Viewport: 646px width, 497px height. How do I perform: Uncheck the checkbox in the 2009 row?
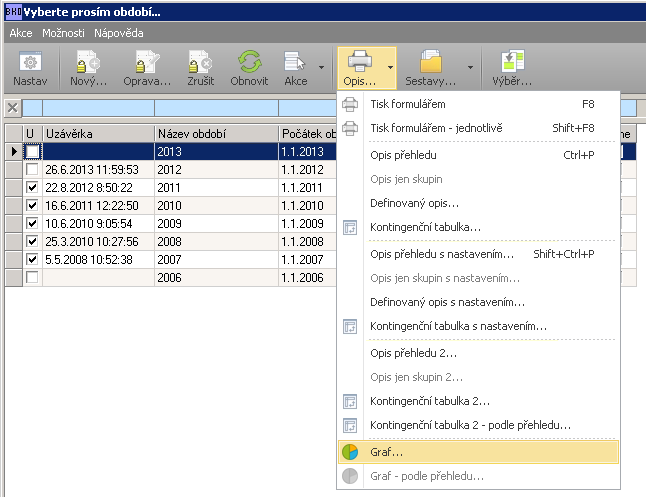pos(32,223)
